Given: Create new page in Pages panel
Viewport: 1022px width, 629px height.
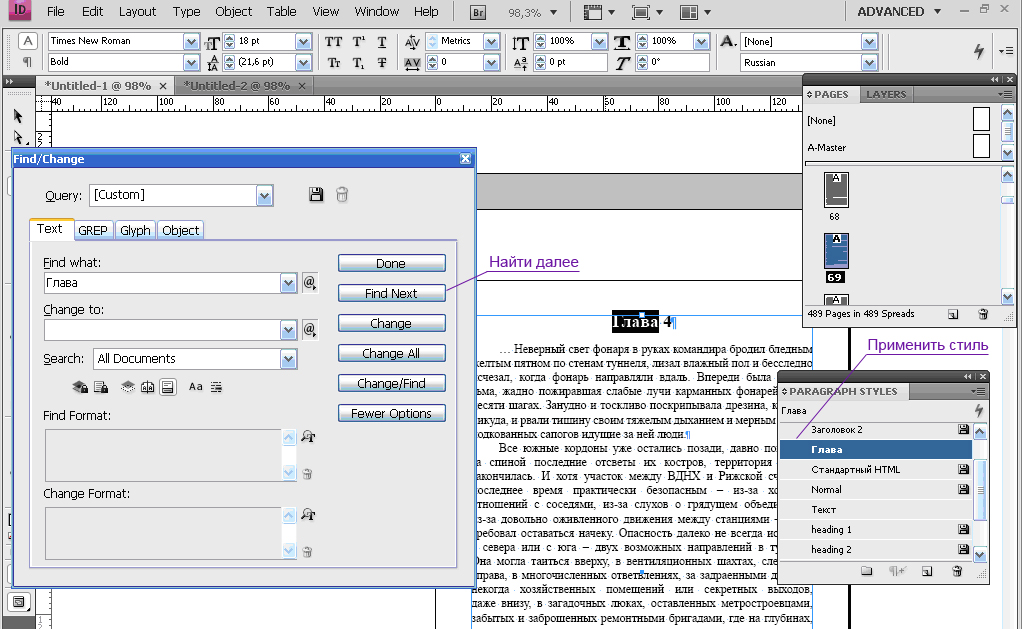Looking at the screenshot, I should [x=953, y=314].
